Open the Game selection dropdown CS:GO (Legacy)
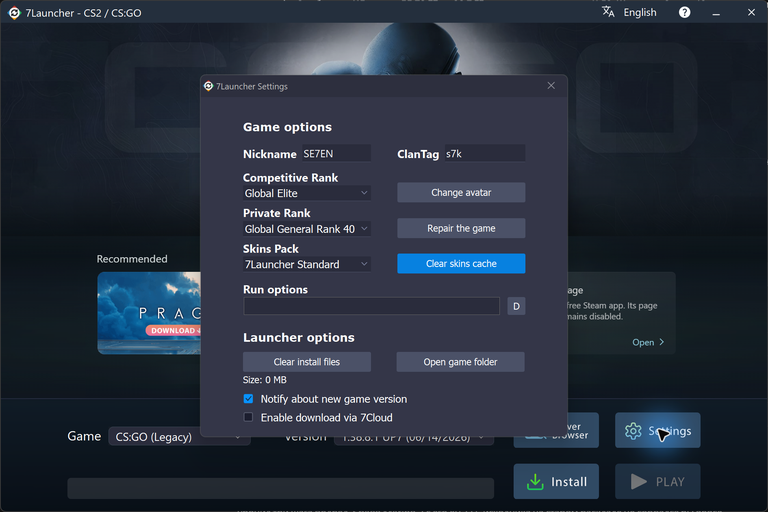 [x=179, y=437]
